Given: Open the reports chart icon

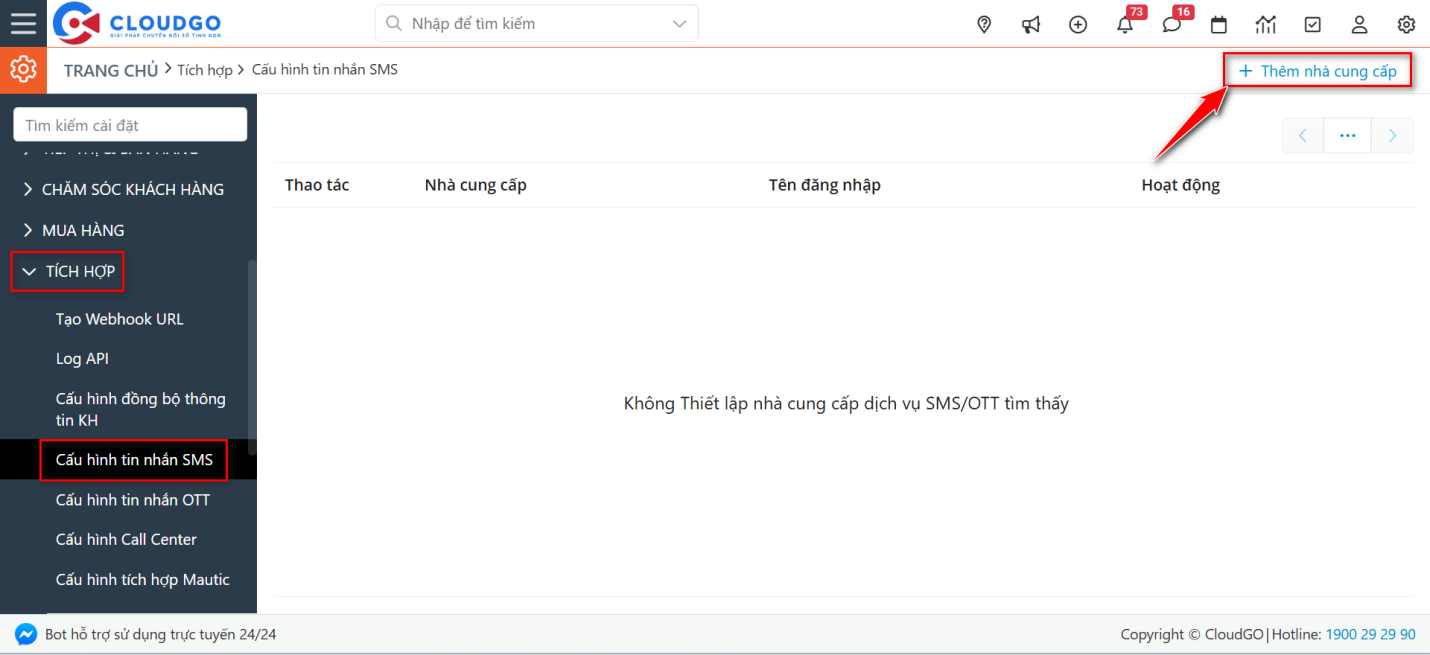Looking at the screenshot, I should pos(1266,24).
